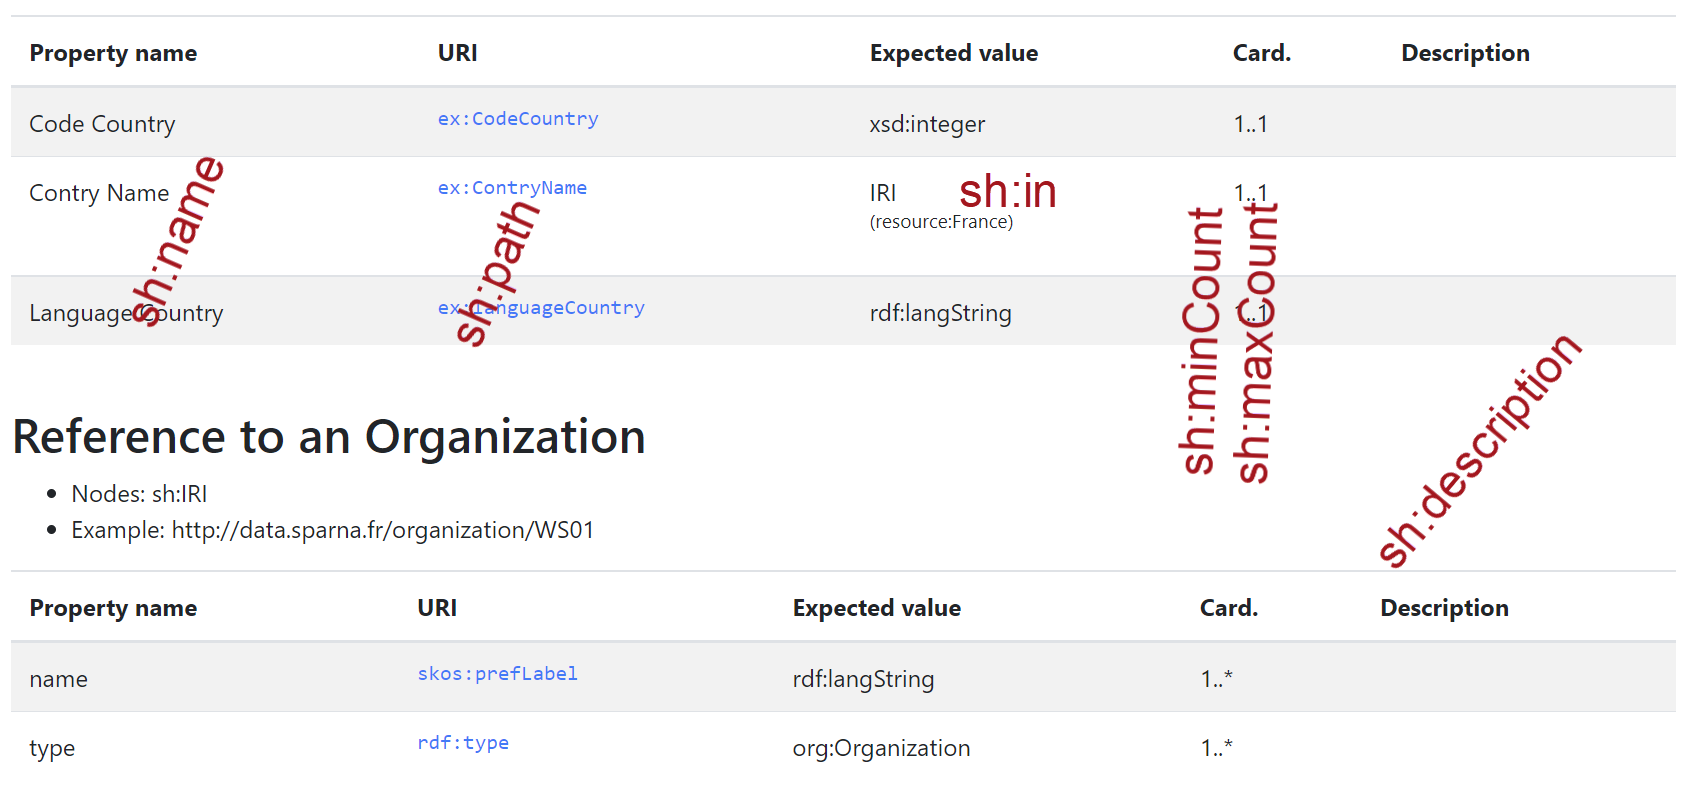The width and height of the screenshot is (1699, 806).
Task: Click the red sh:in annotation
Action: (x=1007, y=192)
